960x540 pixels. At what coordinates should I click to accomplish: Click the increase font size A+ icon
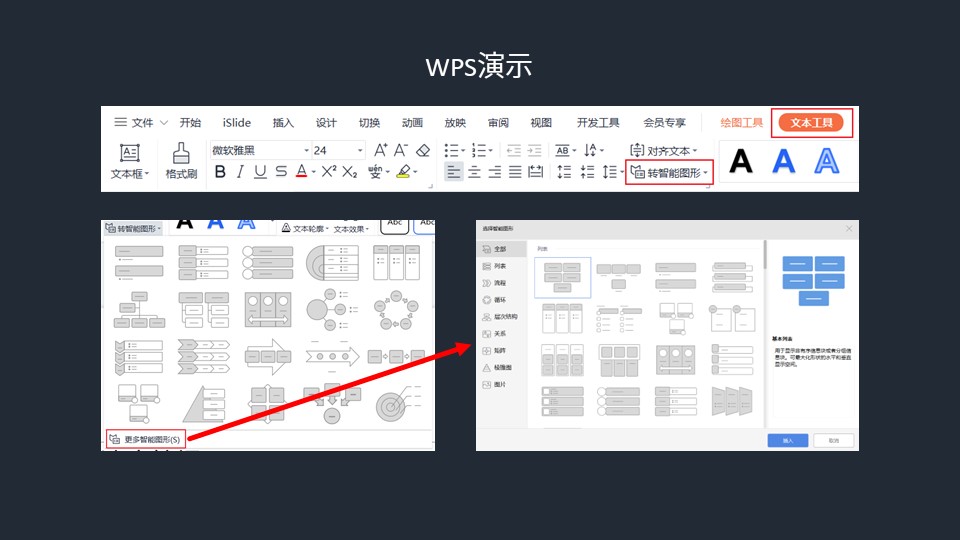click(381, 150)
